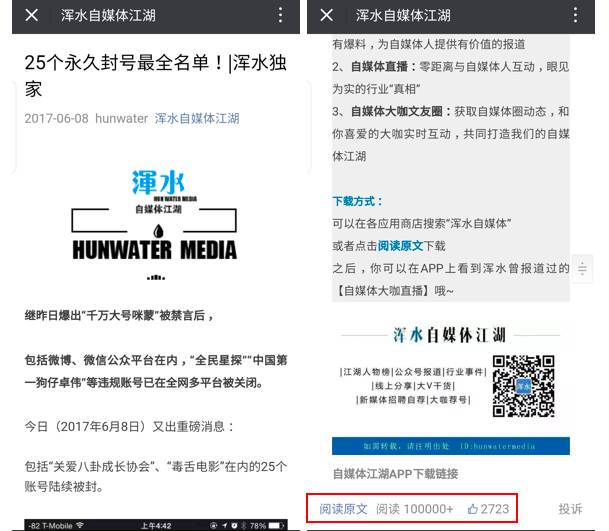Close the right article with the X icon
The height and width of the screenshot is (531, 609).
(327, 16)
